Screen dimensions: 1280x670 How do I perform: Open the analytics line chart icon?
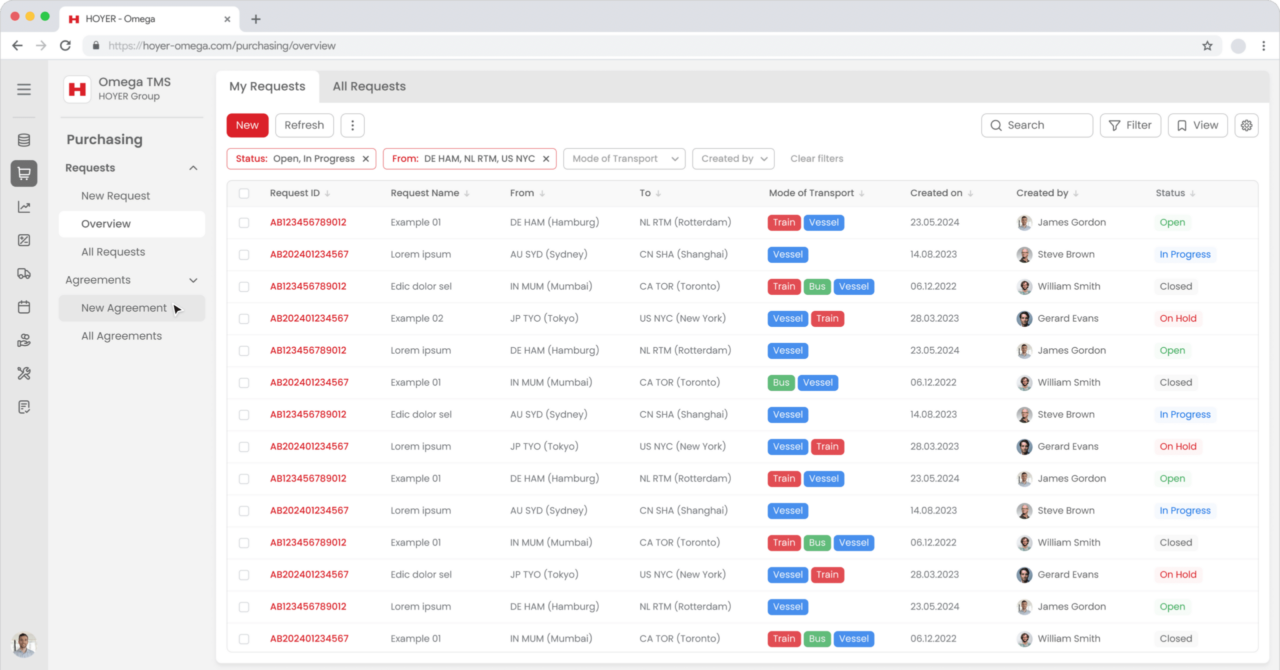24,207
